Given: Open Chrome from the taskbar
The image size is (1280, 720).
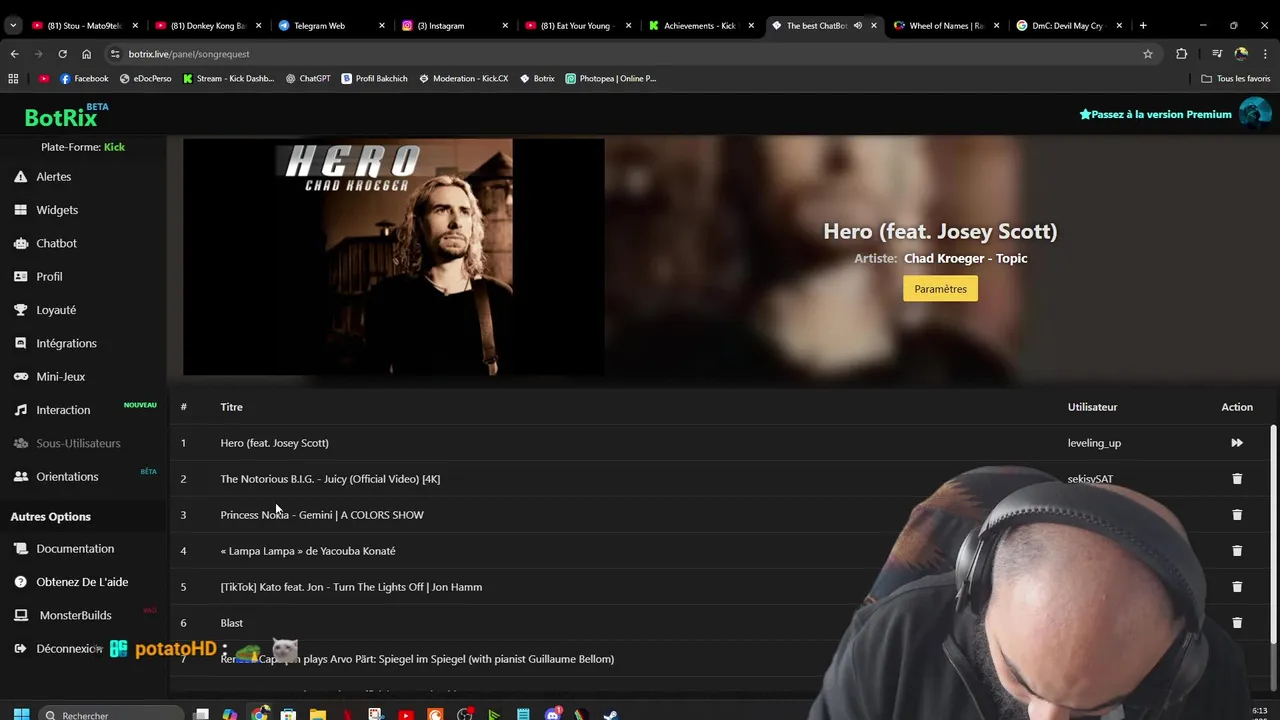Looking at the screenshot, I should point(260,714).
